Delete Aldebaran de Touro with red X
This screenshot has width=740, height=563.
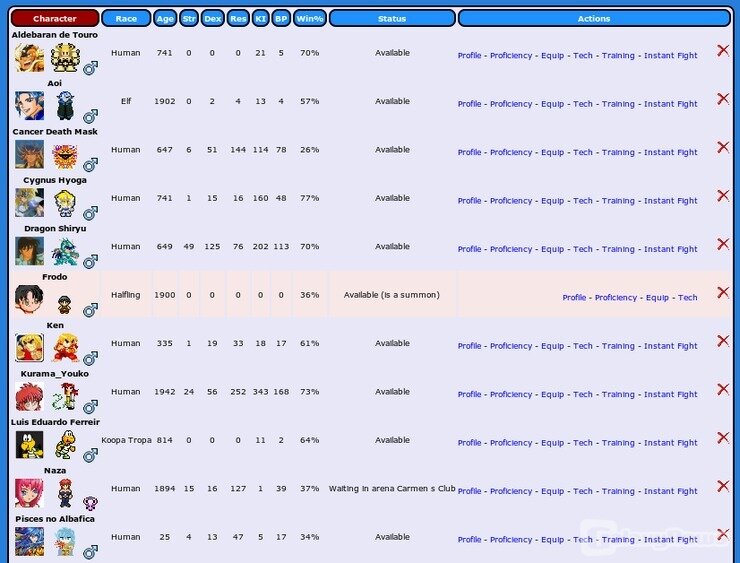point(723,50)
